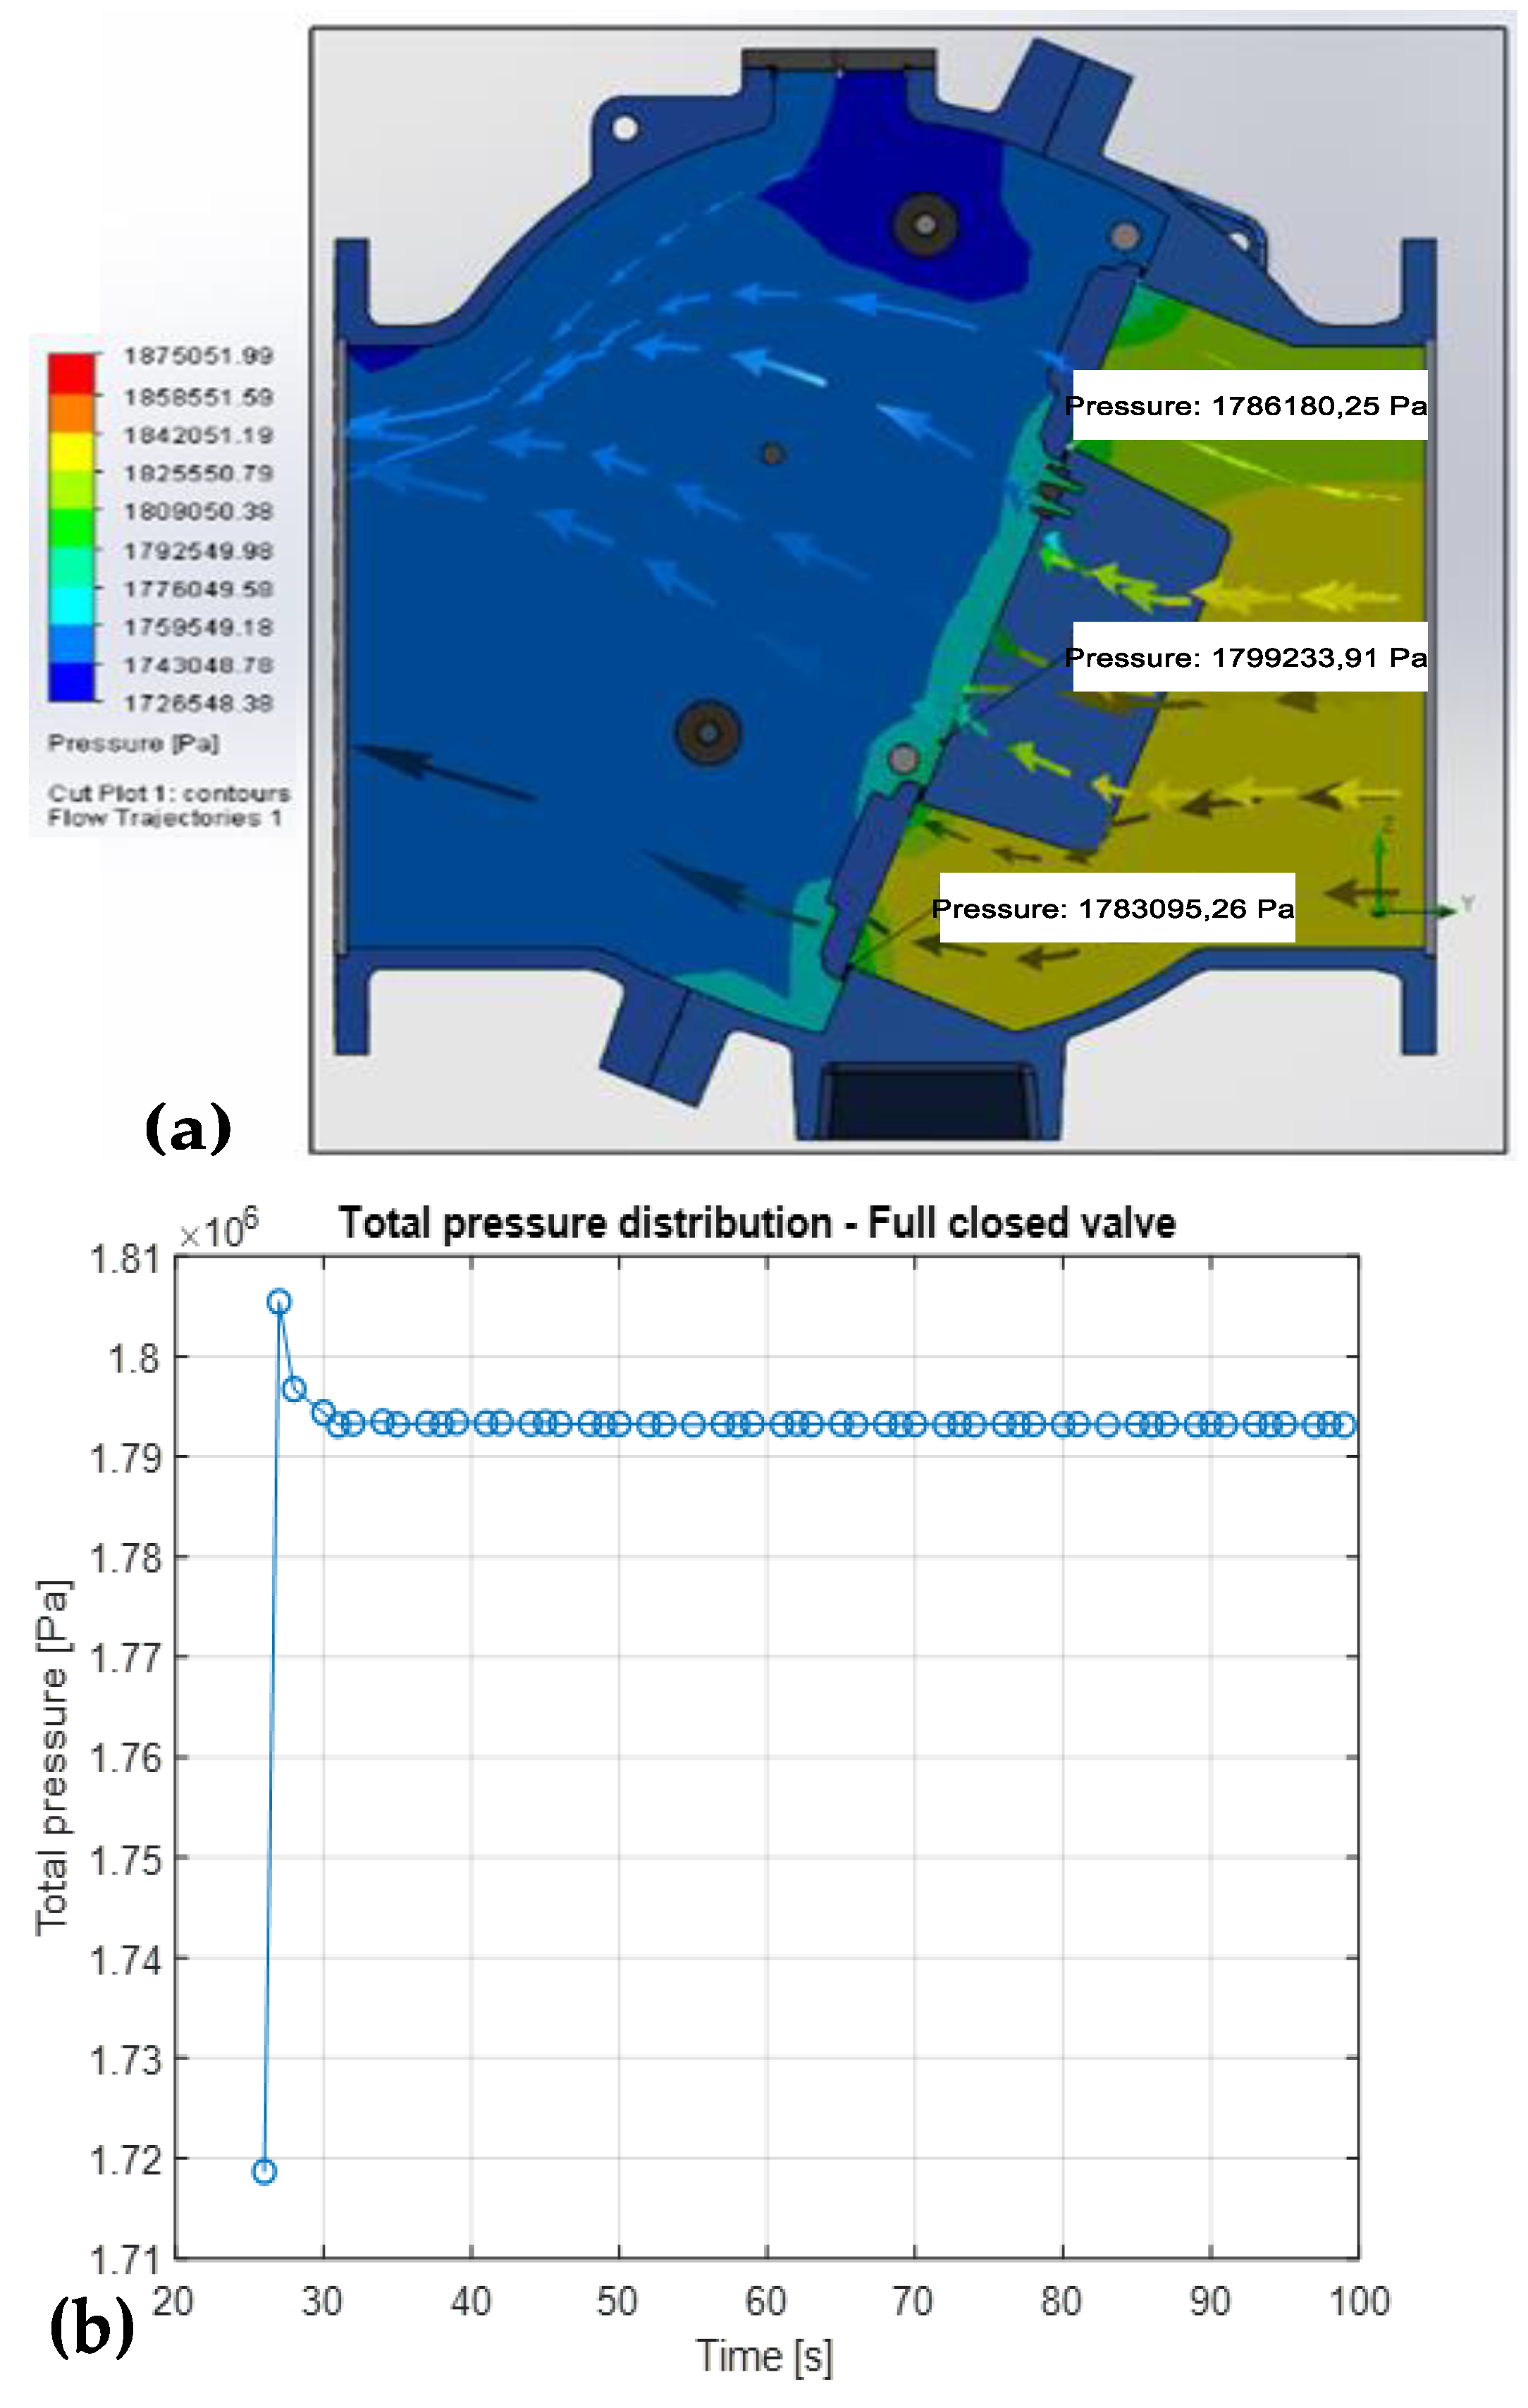Click the Pressure: 1786180,25 Pa annotation
1528x2408 pixels.
pyautogui.click(x=1247, y=406)
